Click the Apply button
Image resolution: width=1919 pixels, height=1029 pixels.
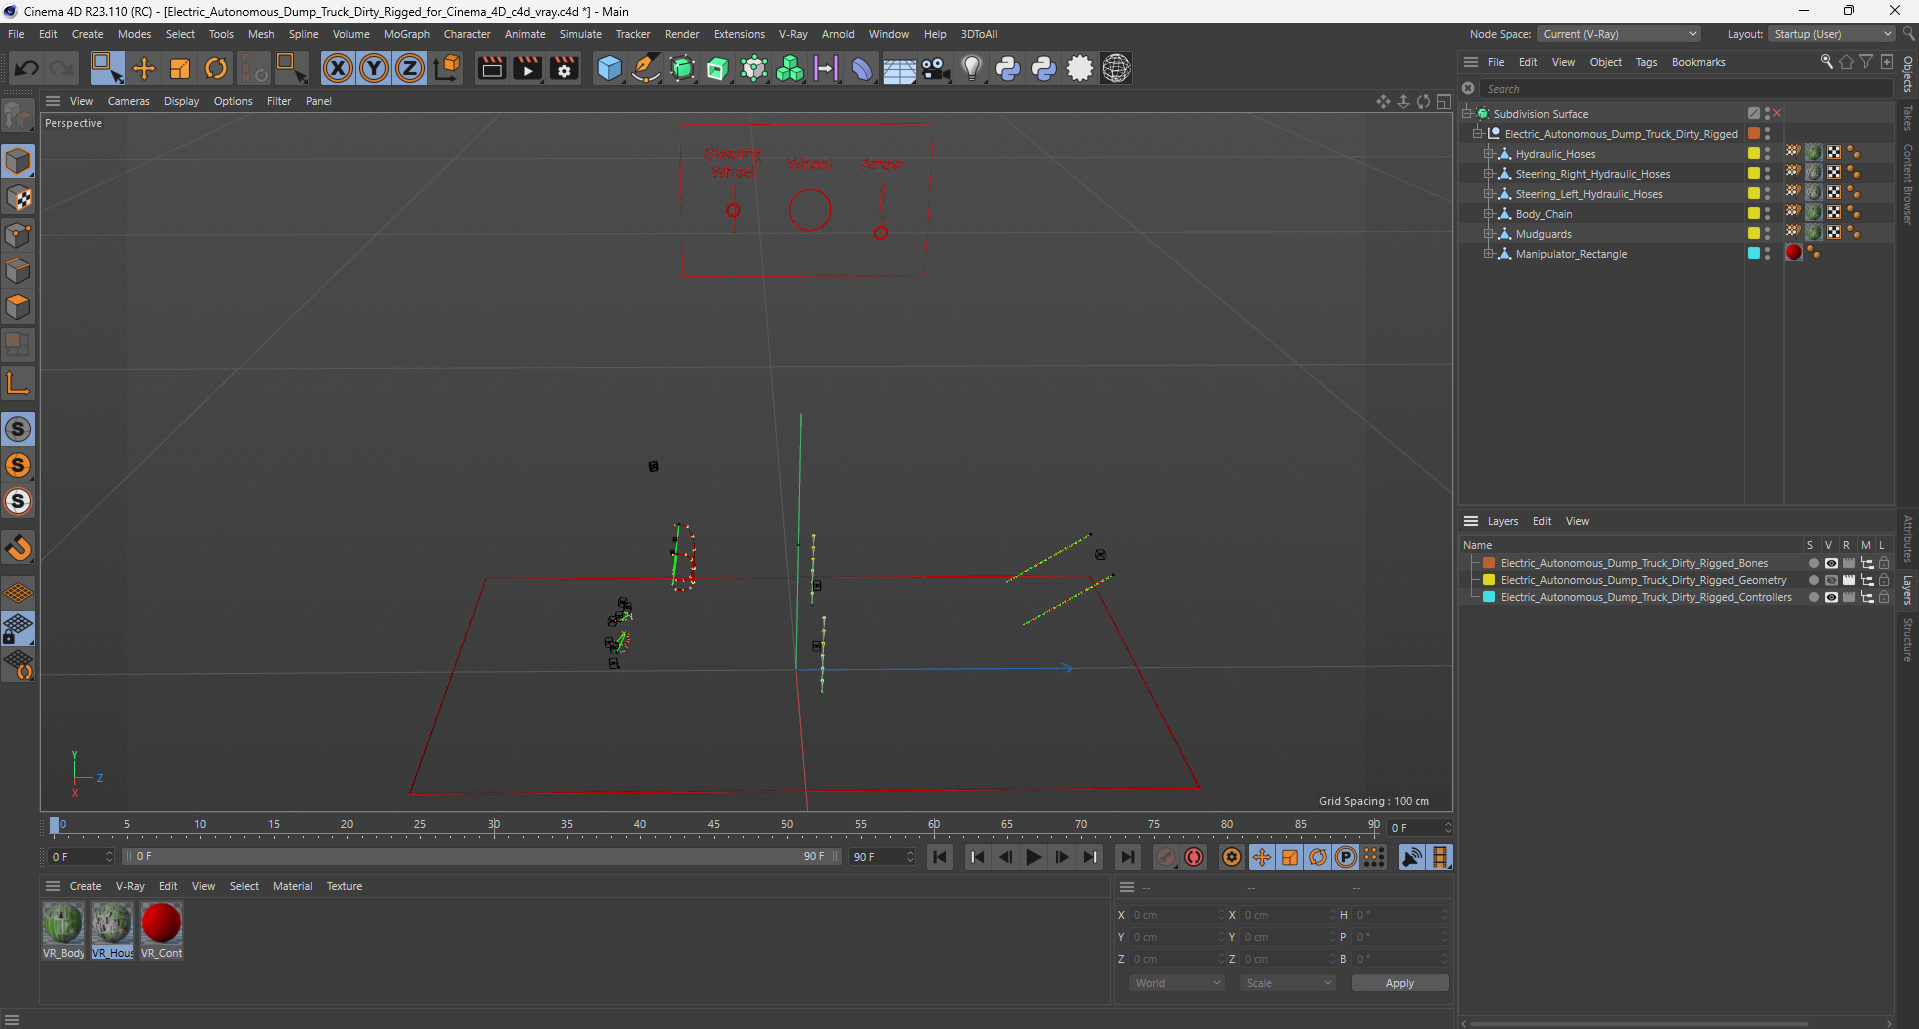coord(1400,983)
